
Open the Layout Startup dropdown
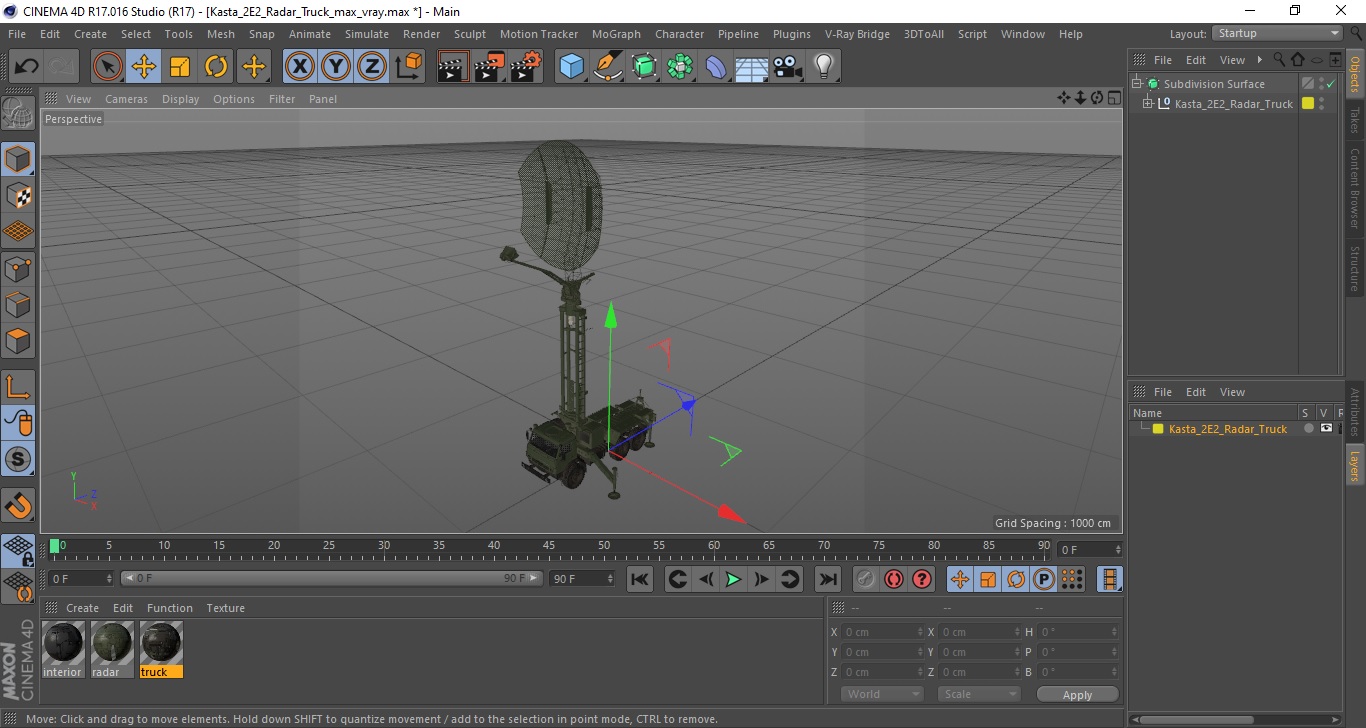(x=1278, y=33)
